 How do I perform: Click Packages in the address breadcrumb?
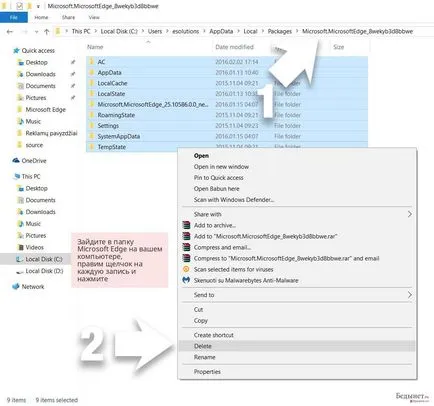279,31
